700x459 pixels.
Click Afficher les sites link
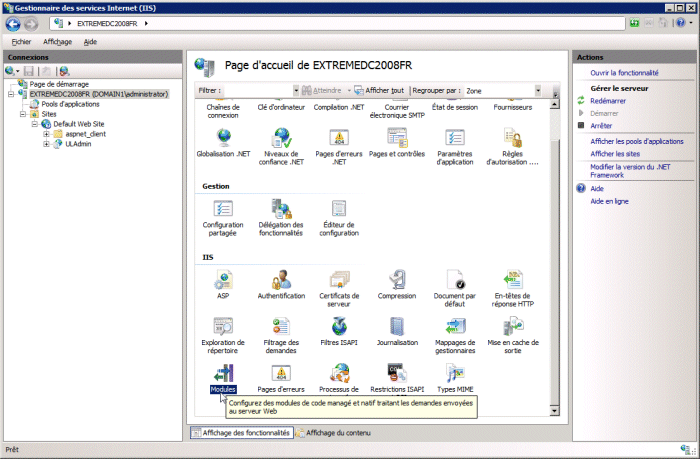[x=615, y=154]
